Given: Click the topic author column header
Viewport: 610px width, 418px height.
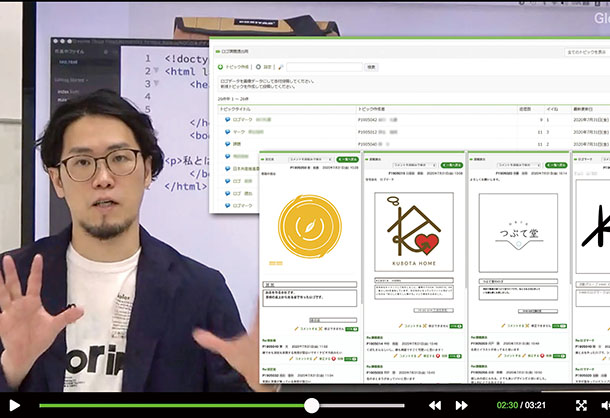Looking at the screenshot, I should point(371,109).
